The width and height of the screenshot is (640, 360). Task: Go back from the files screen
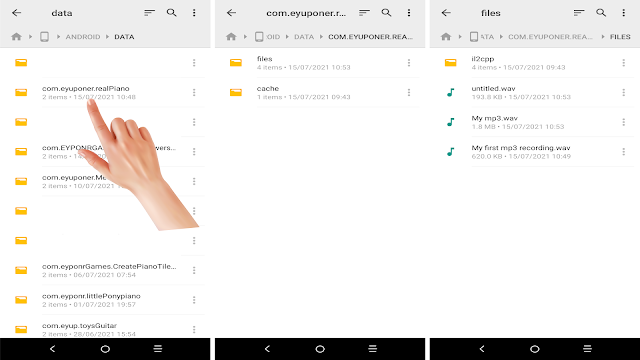tap(446, 13)
